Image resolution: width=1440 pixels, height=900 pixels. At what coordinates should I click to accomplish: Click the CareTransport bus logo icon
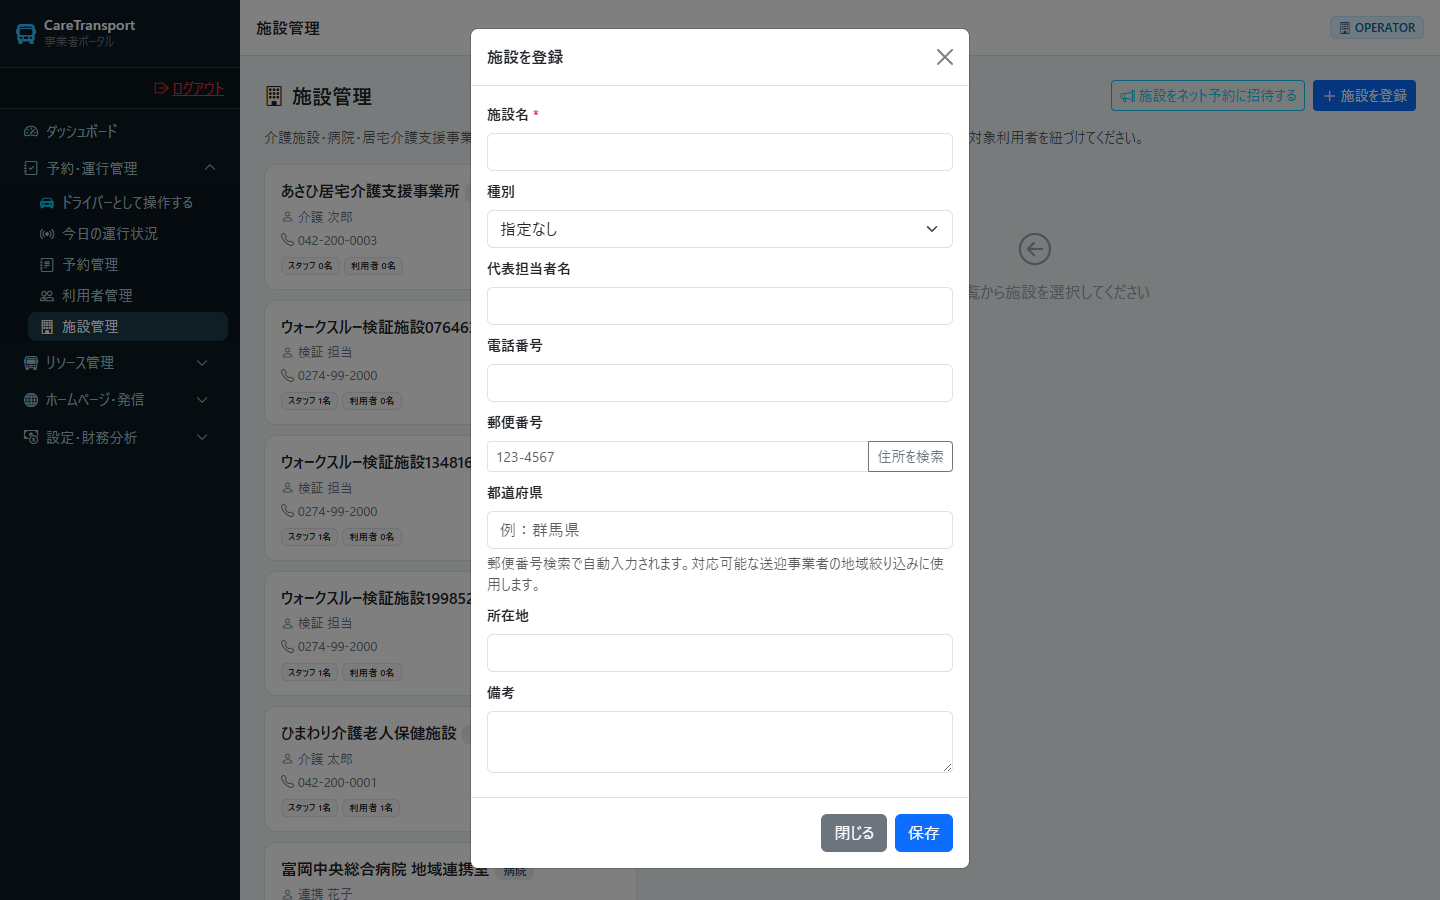[26, 34]
